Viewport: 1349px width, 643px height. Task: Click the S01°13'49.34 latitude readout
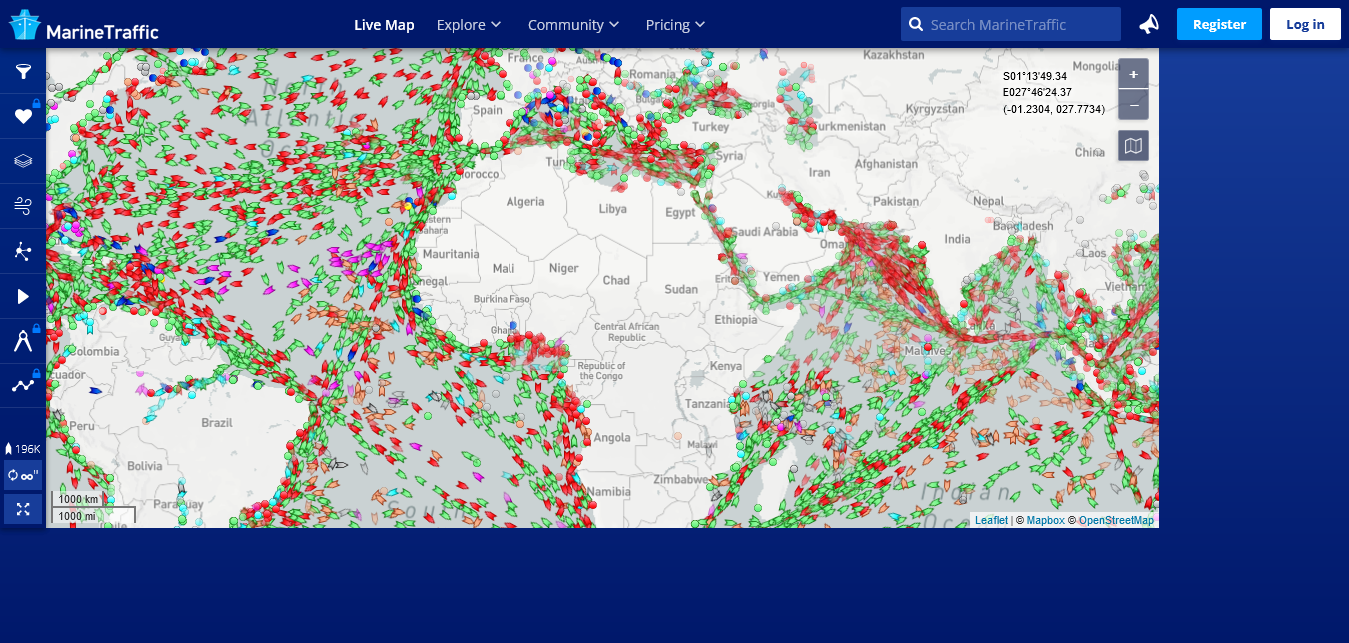point(1035,76)
